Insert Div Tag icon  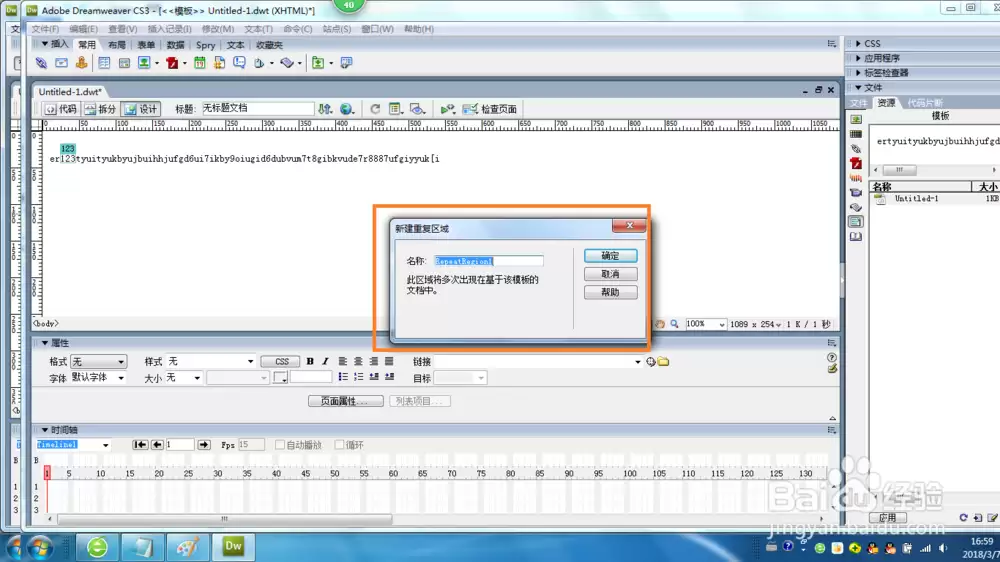(124, 63)
